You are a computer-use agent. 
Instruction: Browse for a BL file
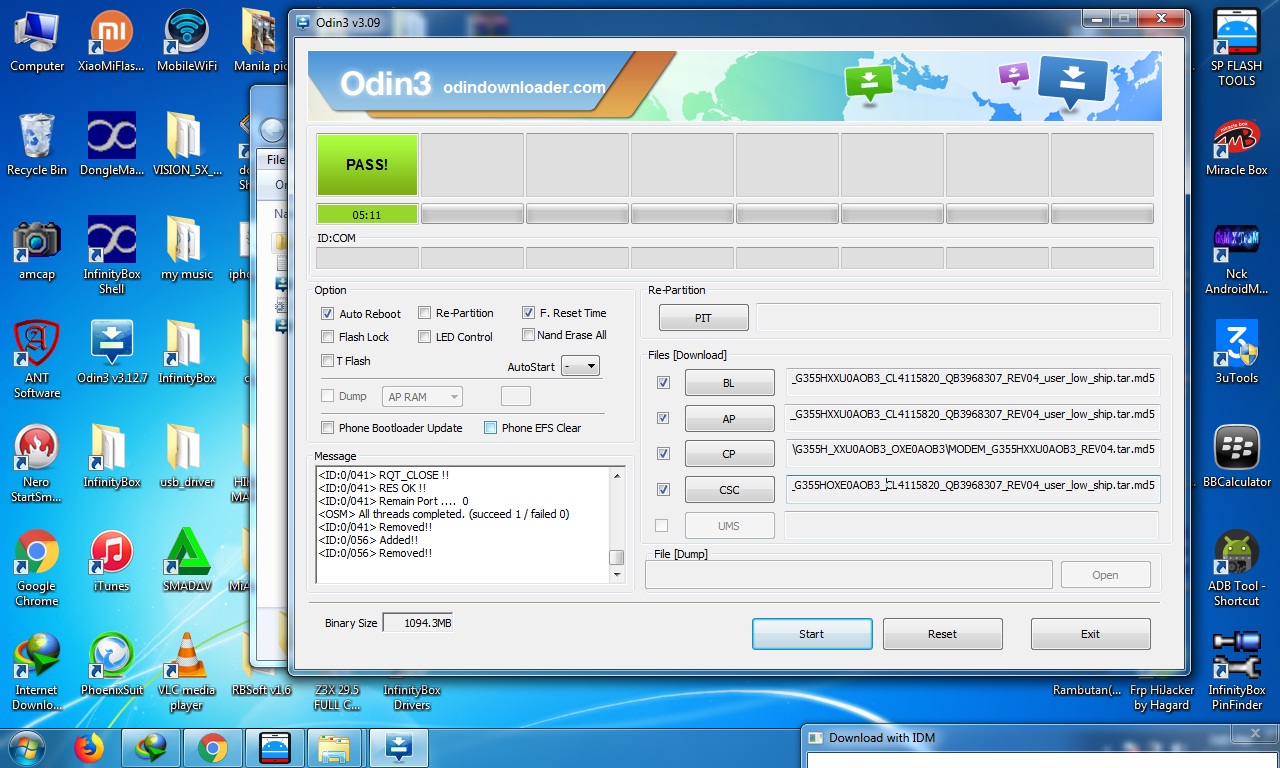(x=729, y=382)
